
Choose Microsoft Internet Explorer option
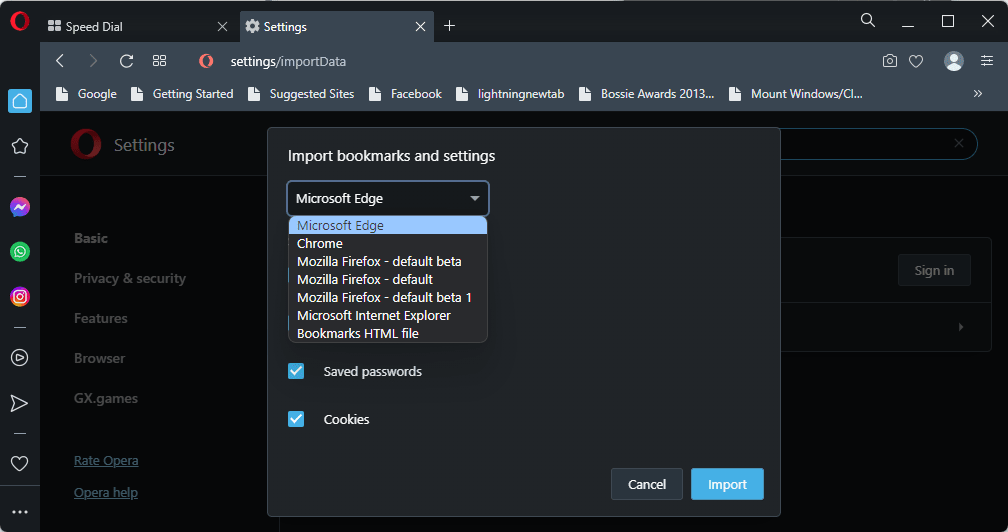388,315
